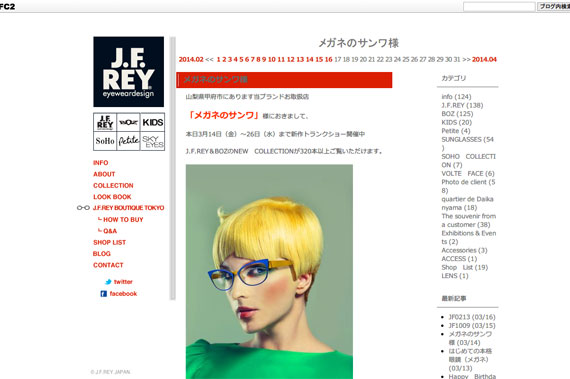Click the blog search button
The height and width of the screenshot is (379, 570).
553,7
